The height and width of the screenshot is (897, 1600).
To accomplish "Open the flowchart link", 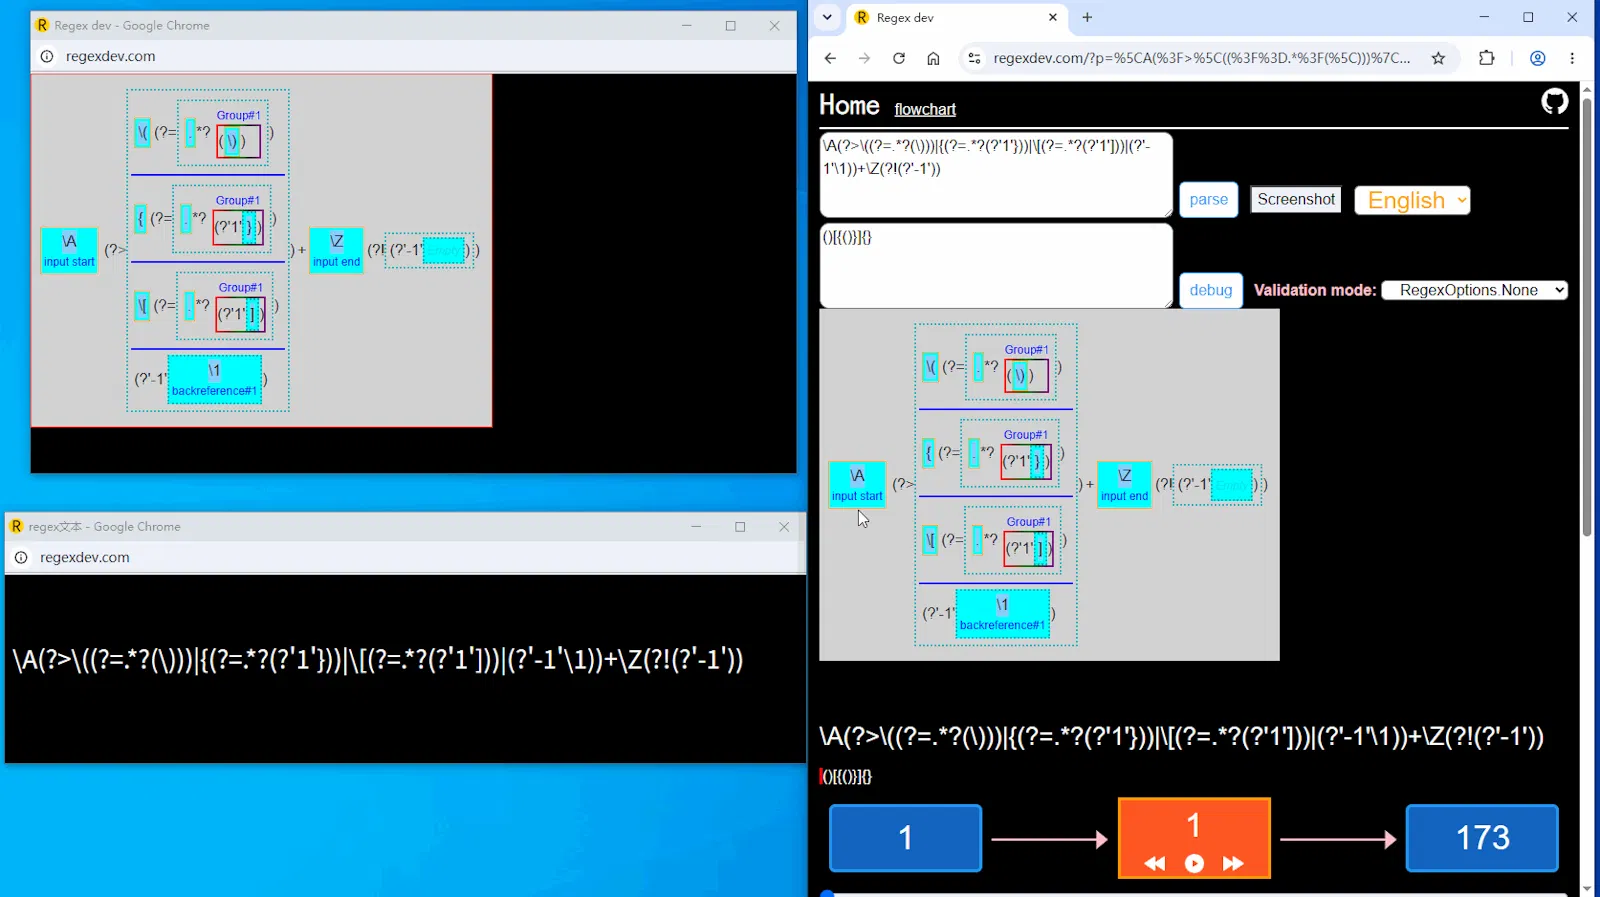I will click(x=925, y=109).
